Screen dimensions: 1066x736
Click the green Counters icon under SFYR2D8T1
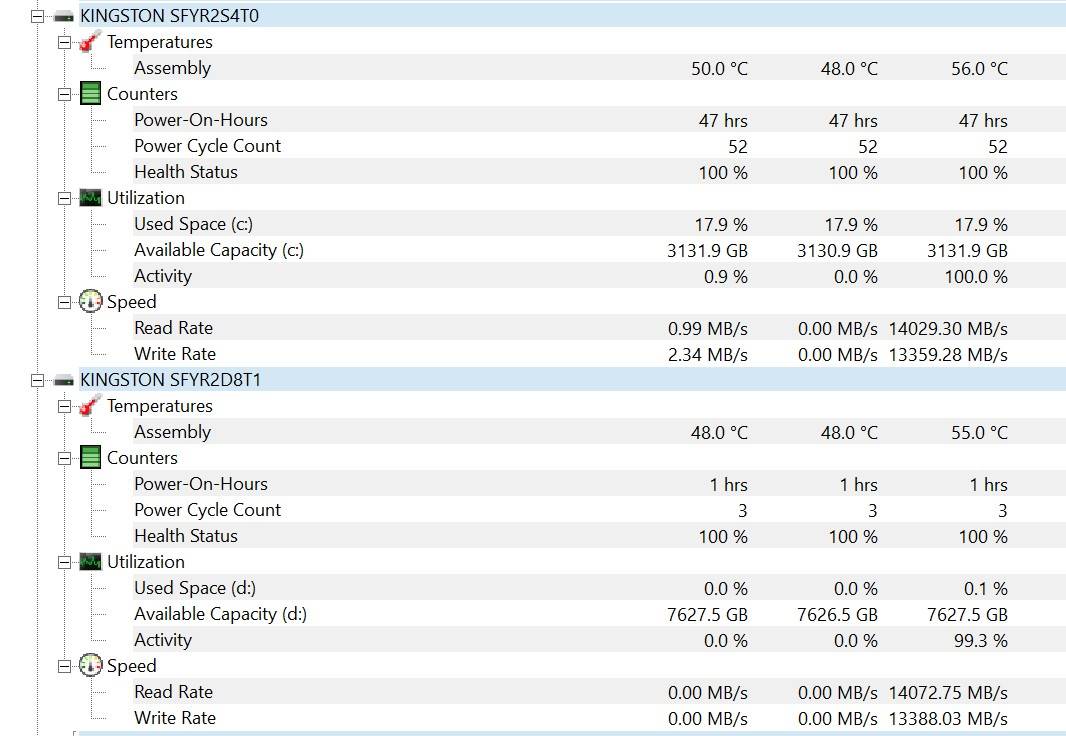click(x=90, y=458)
